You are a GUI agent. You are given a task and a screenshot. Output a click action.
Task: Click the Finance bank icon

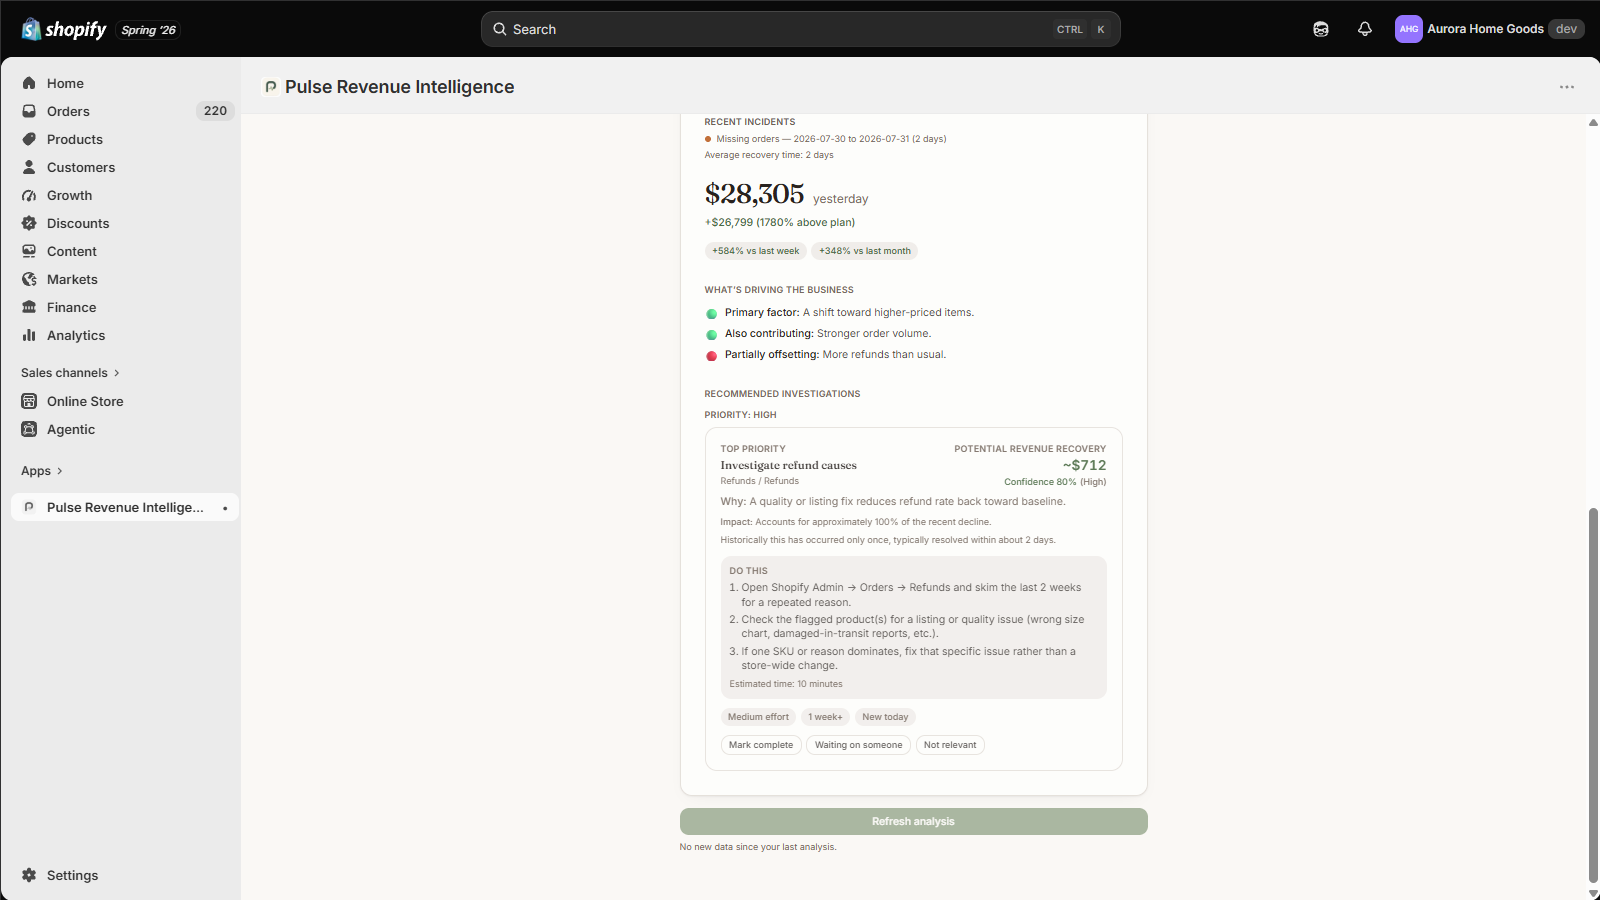[29, 307]
